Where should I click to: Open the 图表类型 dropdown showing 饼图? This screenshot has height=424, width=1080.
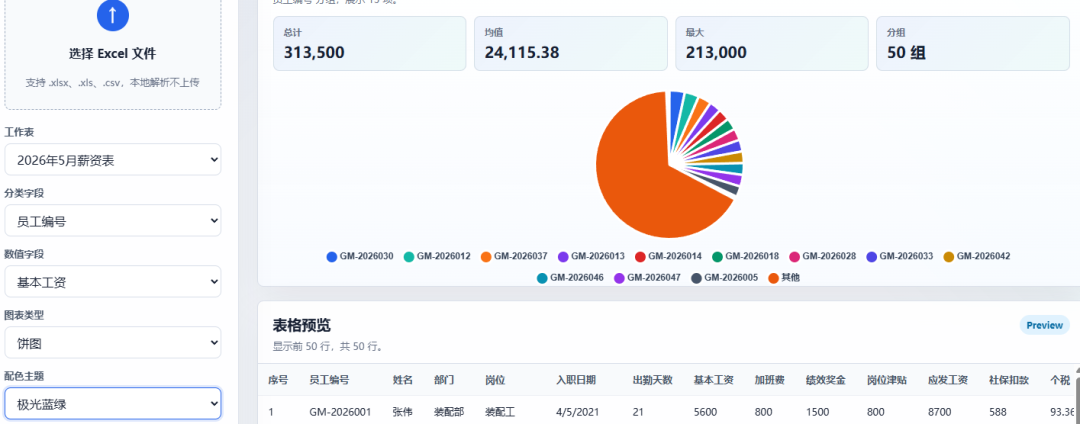click(x=113, y=343)
